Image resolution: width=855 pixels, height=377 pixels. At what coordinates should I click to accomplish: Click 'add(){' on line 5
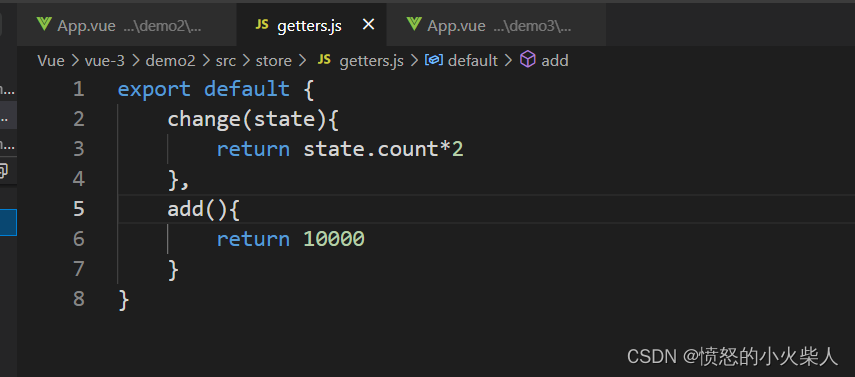click(204, 209)
